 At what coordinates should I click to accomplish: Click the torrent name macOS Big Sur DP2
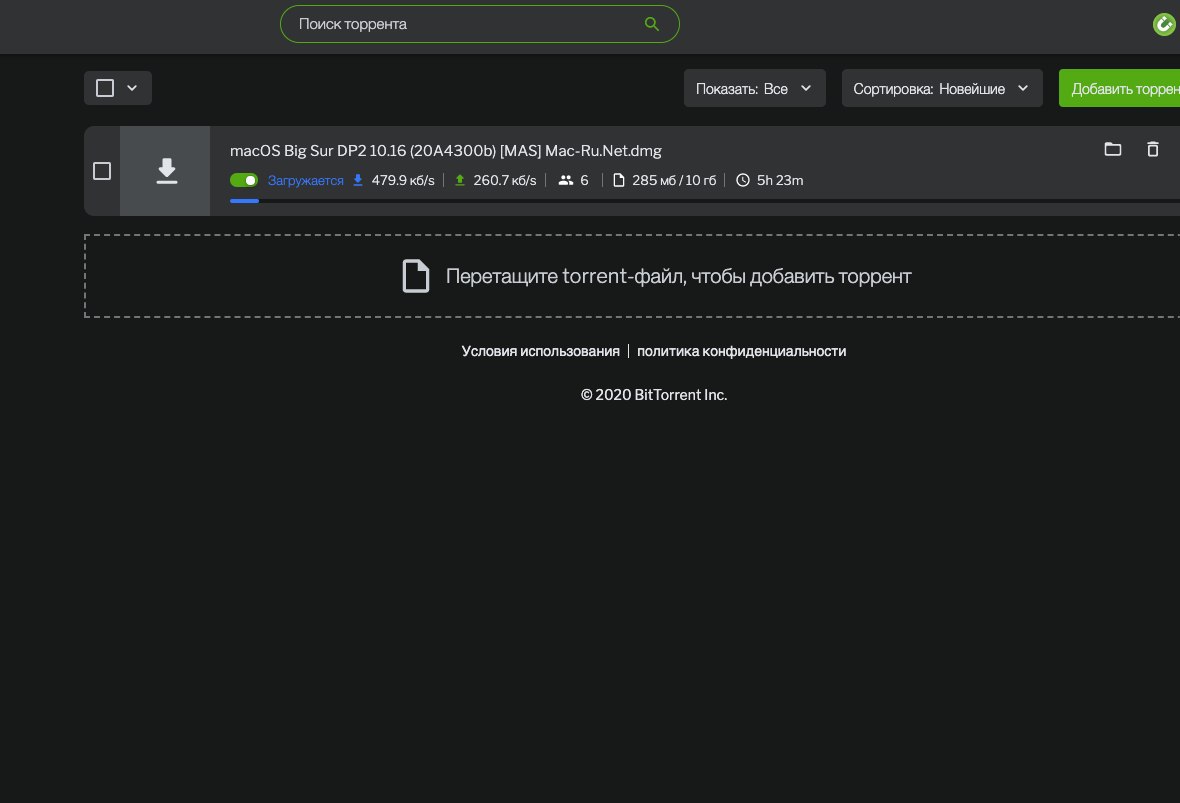click(x=446, y=151)
